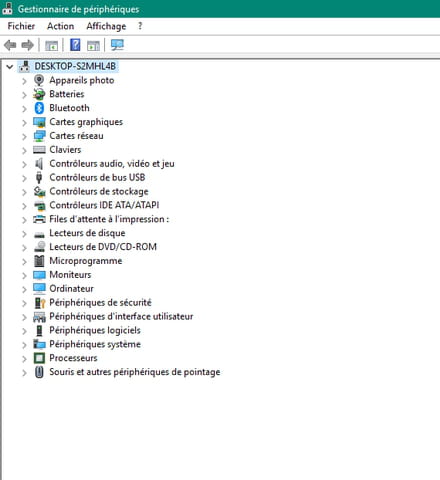Click the scan for hardware changes monitor icon
The image size is (440, 480).
click(117, 45)
